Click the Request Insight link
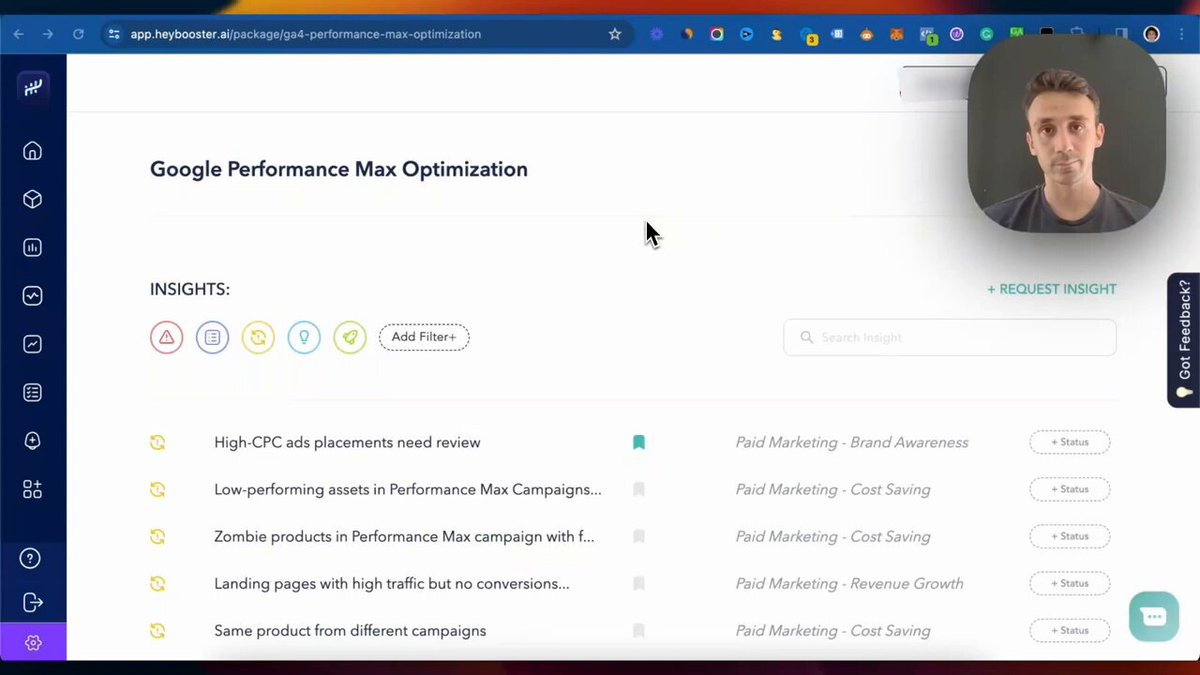Screen dimensions: 1200x675 point(1052,289)
